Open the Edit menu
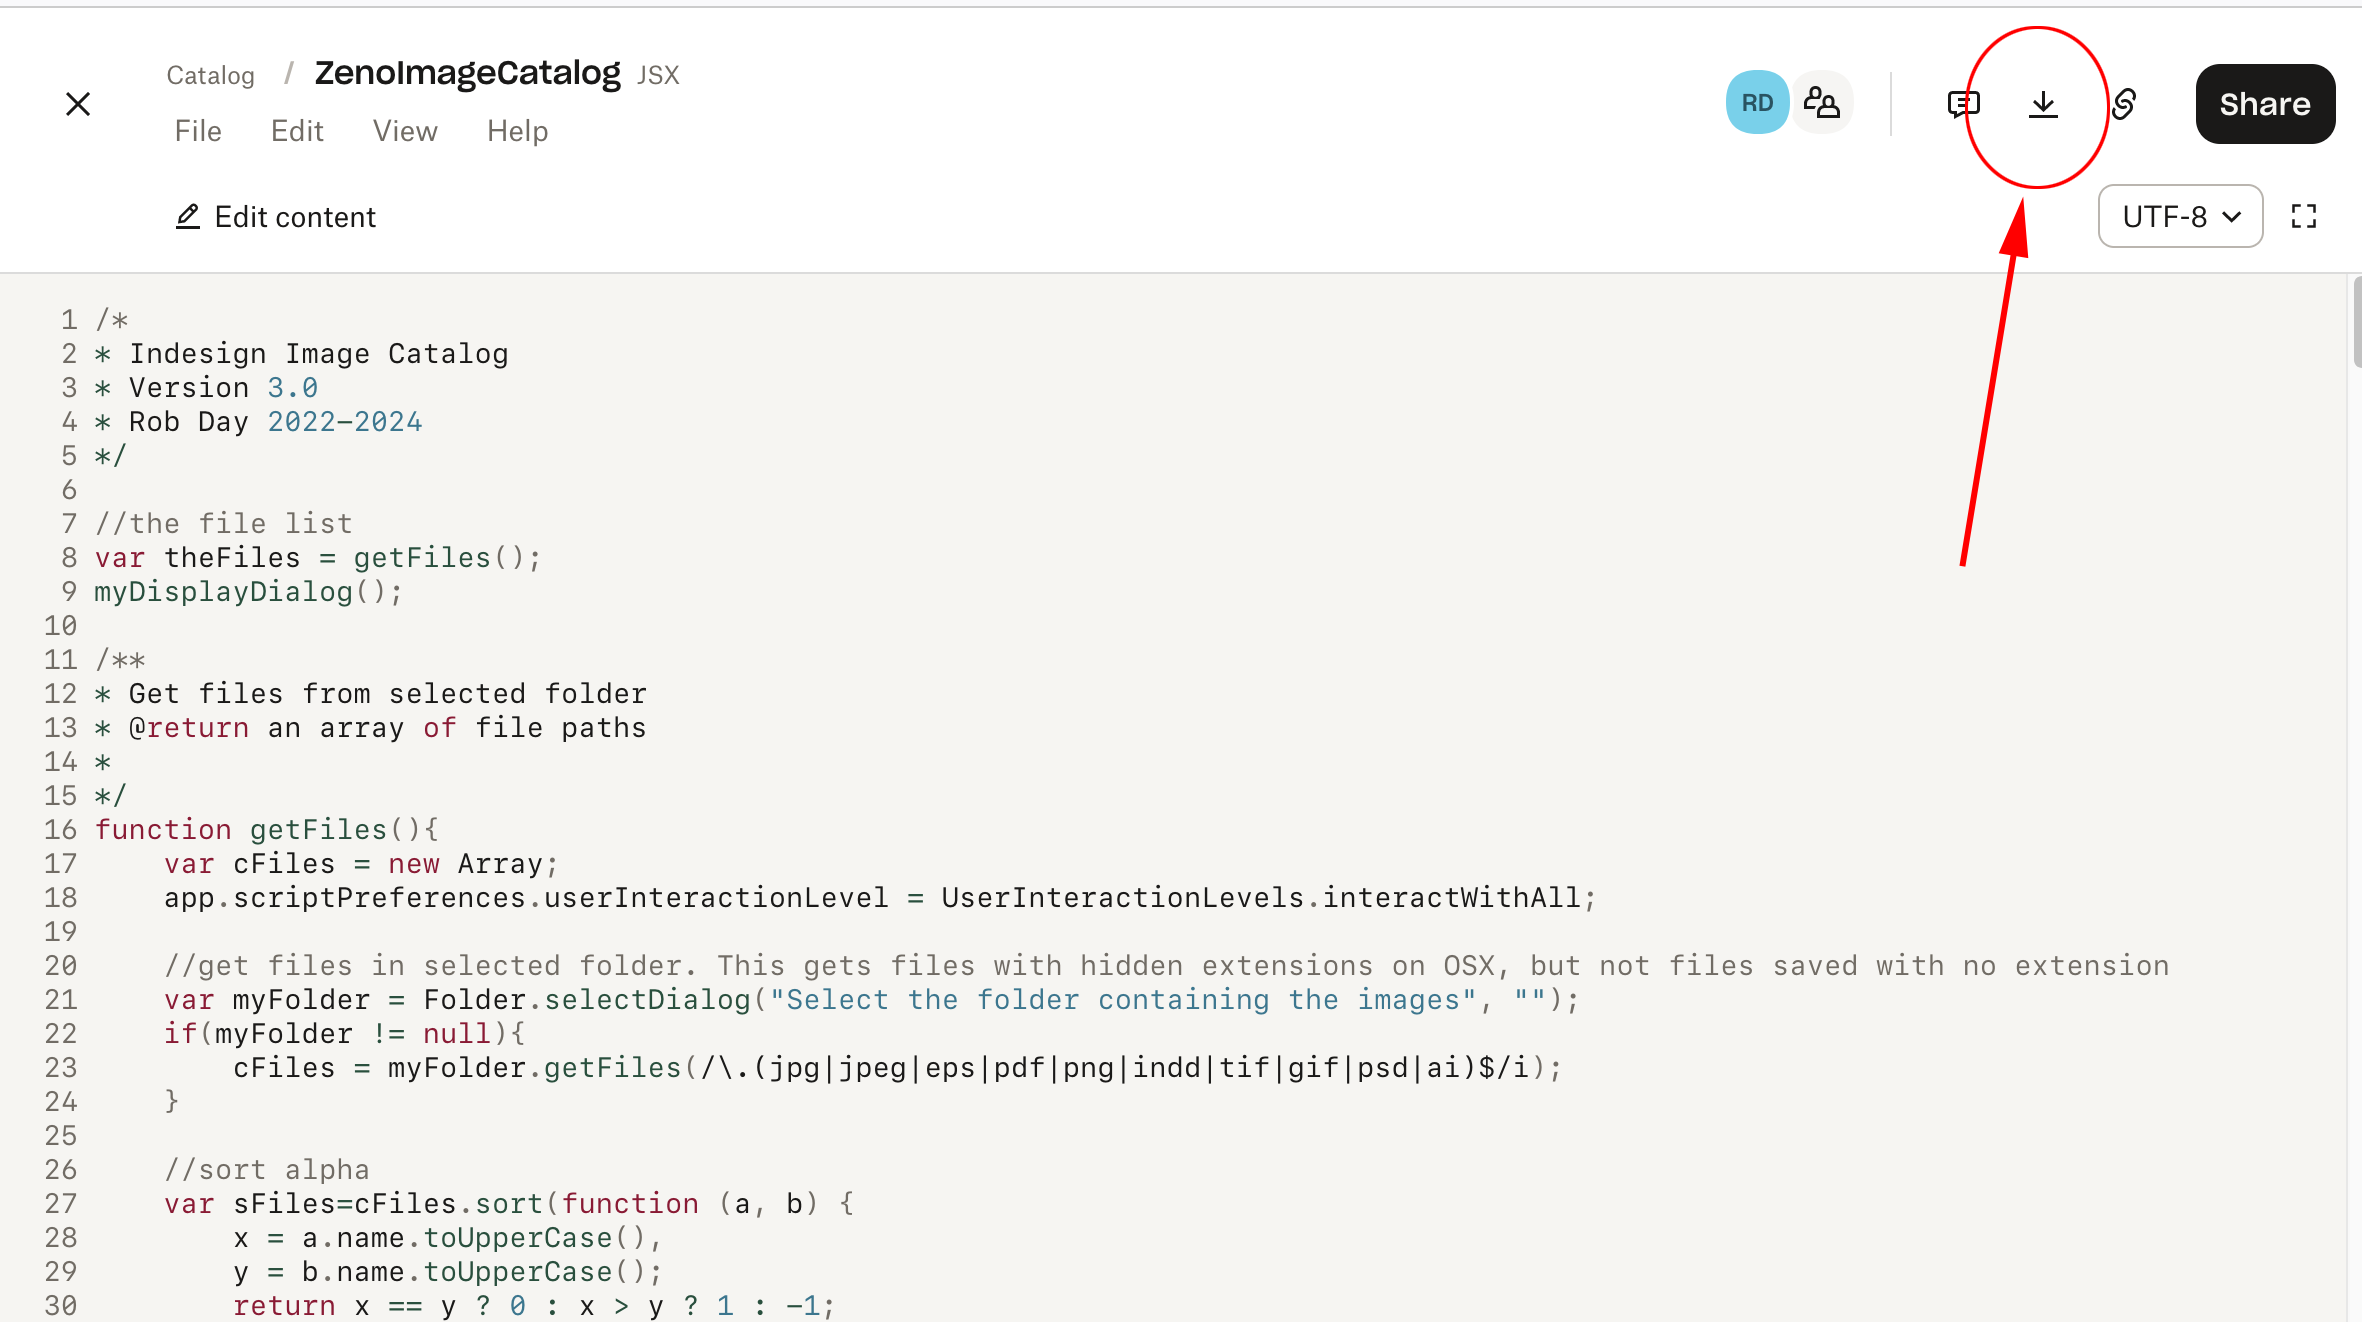 pos(297,131)
